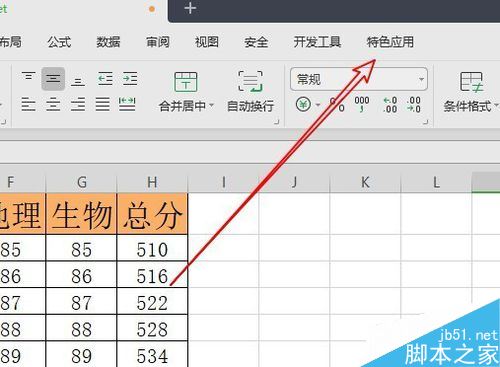Select the cell with 534
Viewport: 500px width, 367px height.
153,354
